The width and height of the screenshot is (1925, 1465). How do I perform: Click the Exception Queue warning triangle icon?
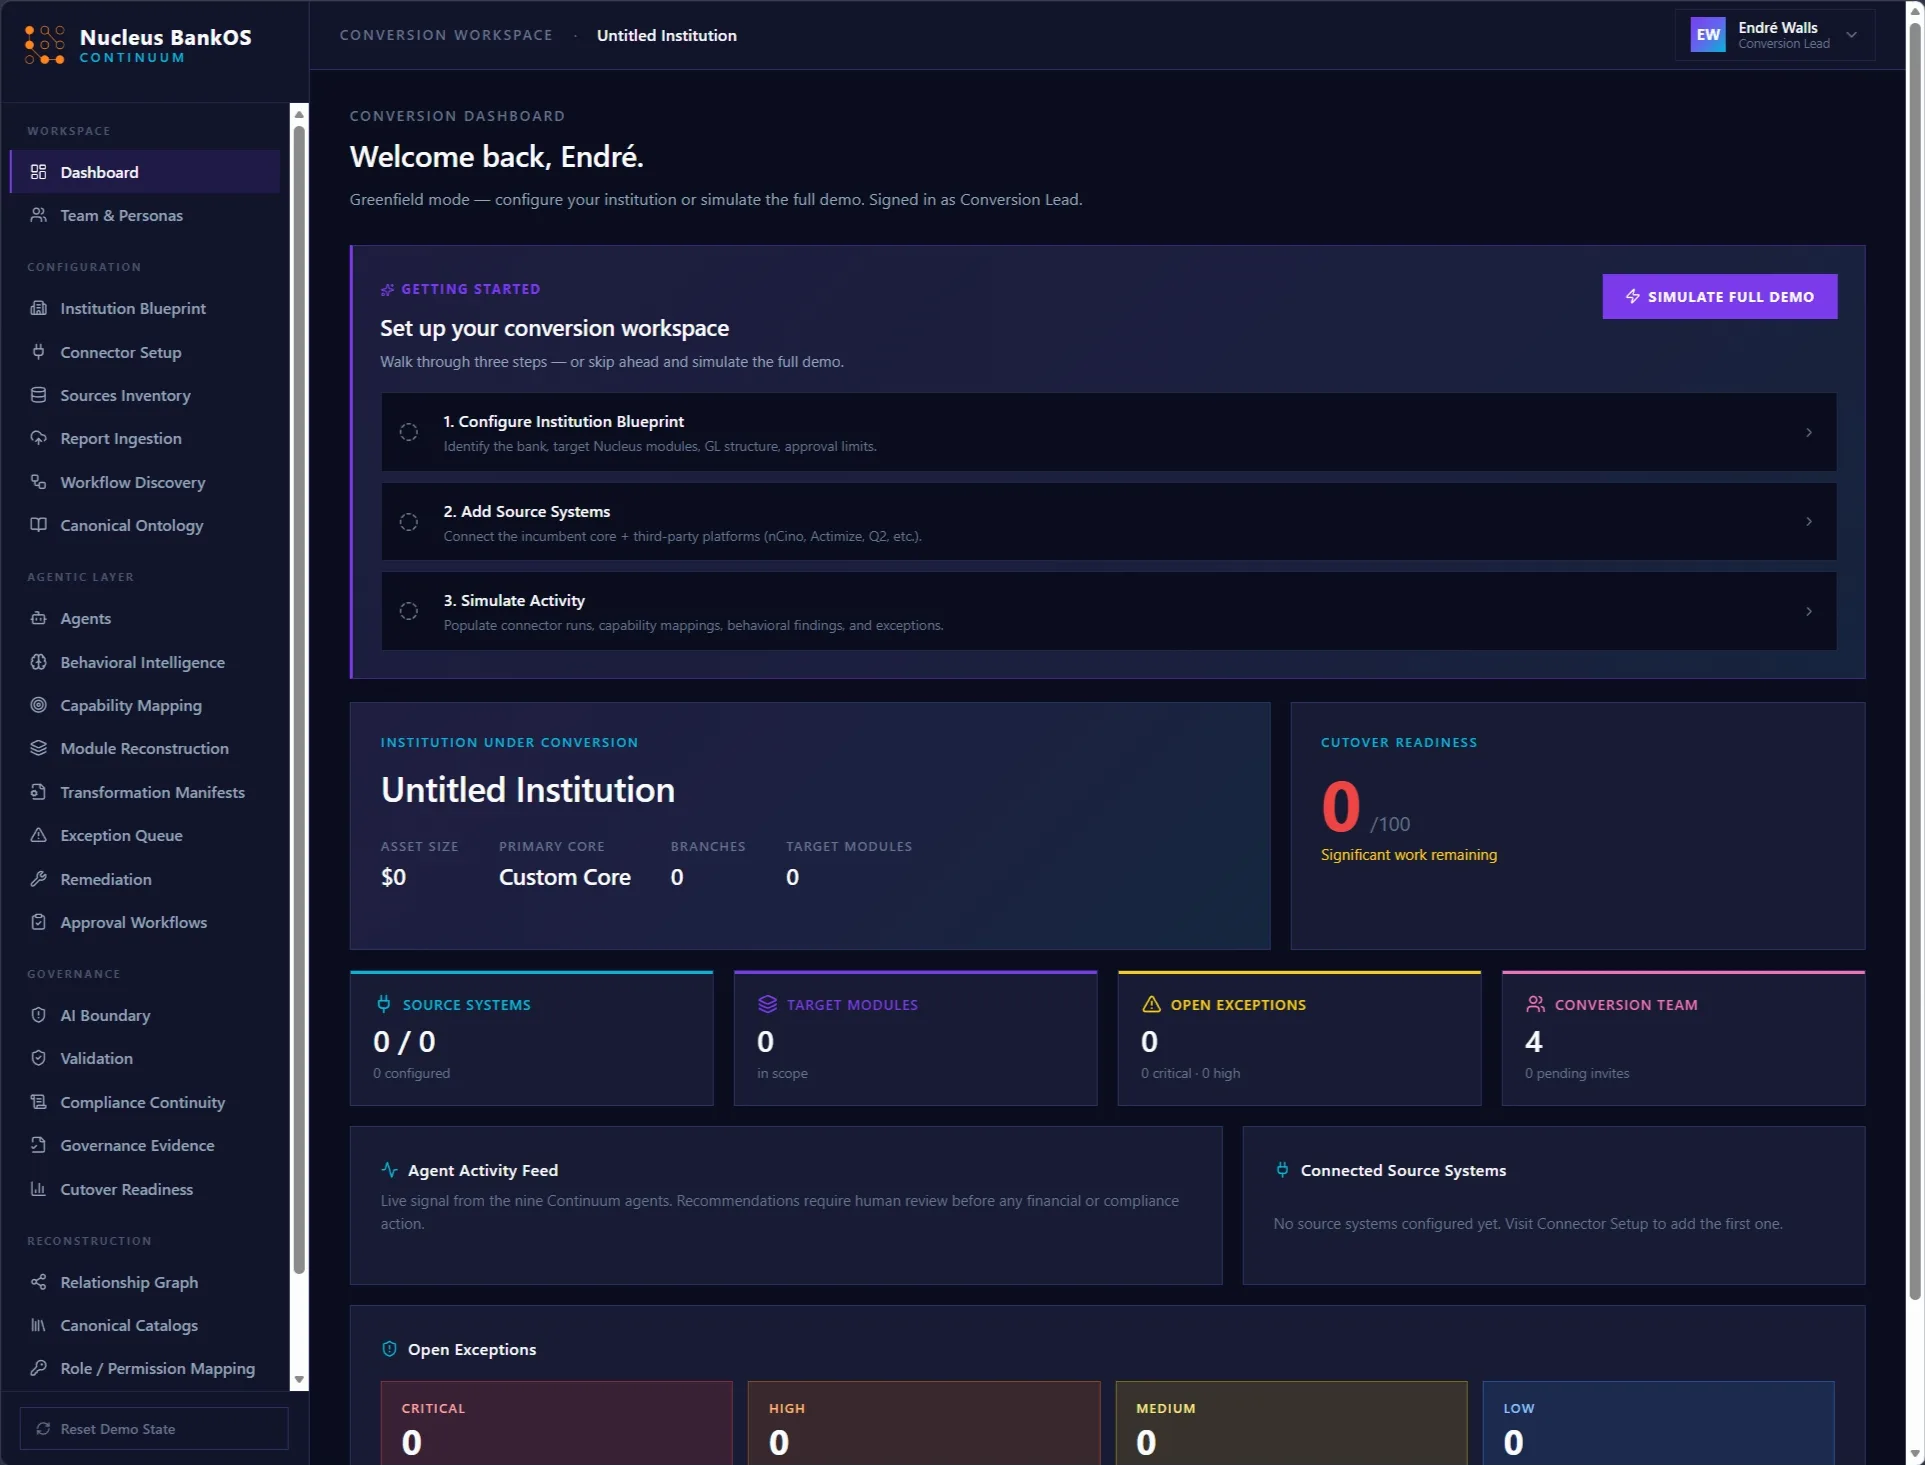(x=38, y=835)
